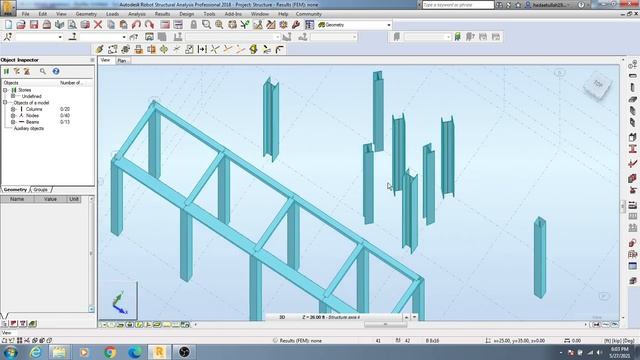Click the gear settings icon in toolbar
Image resolution: width=640 pixels, height=360 pixels.
(x=283, y=25)
